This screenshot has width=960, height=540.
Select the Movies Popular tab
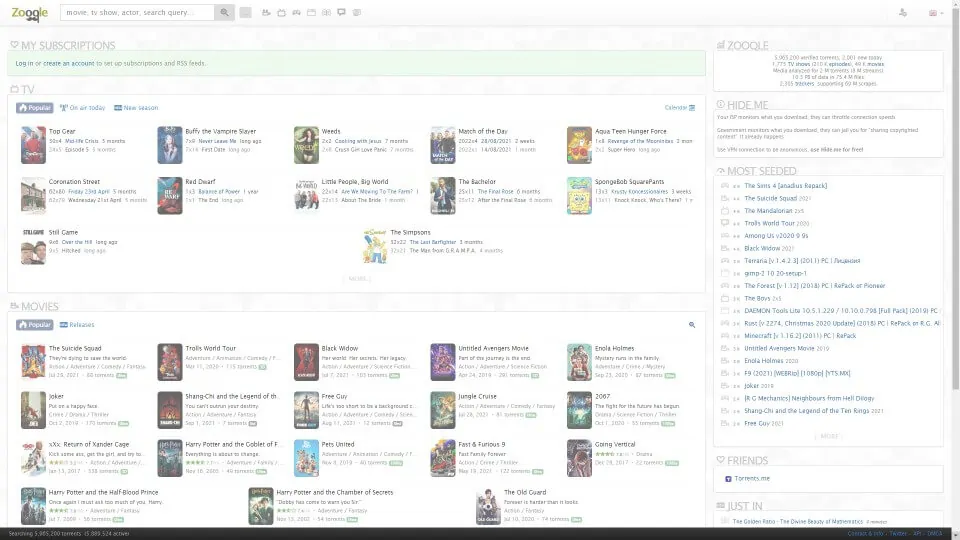pos(34,324)
